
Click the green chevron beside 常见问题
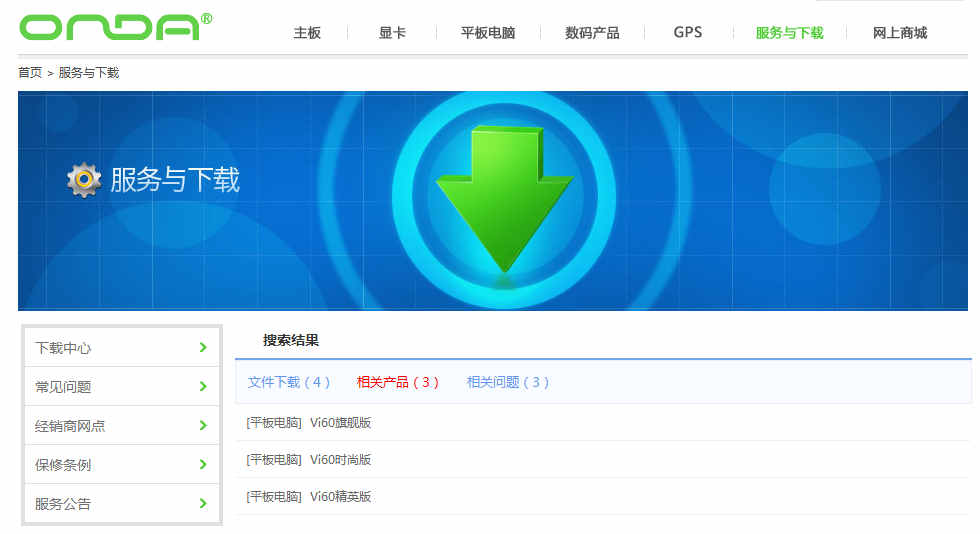coord(203,386)
